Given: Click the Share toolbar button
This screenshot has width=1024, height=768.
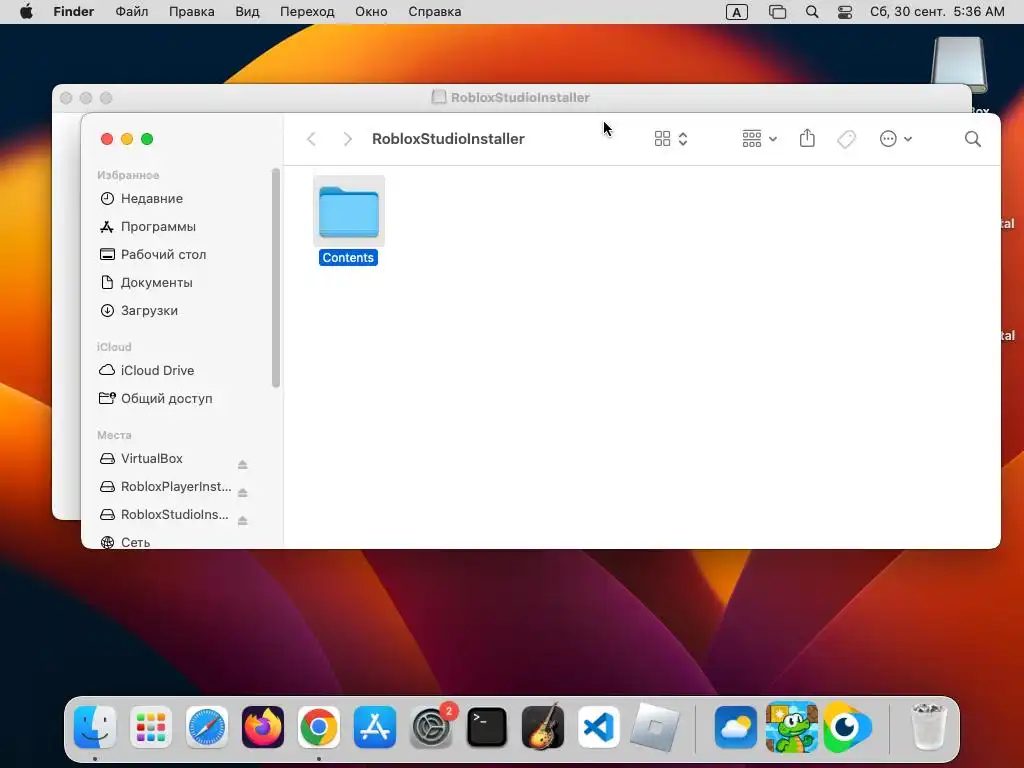Looking at the screenshot, I should click(807, 138).
